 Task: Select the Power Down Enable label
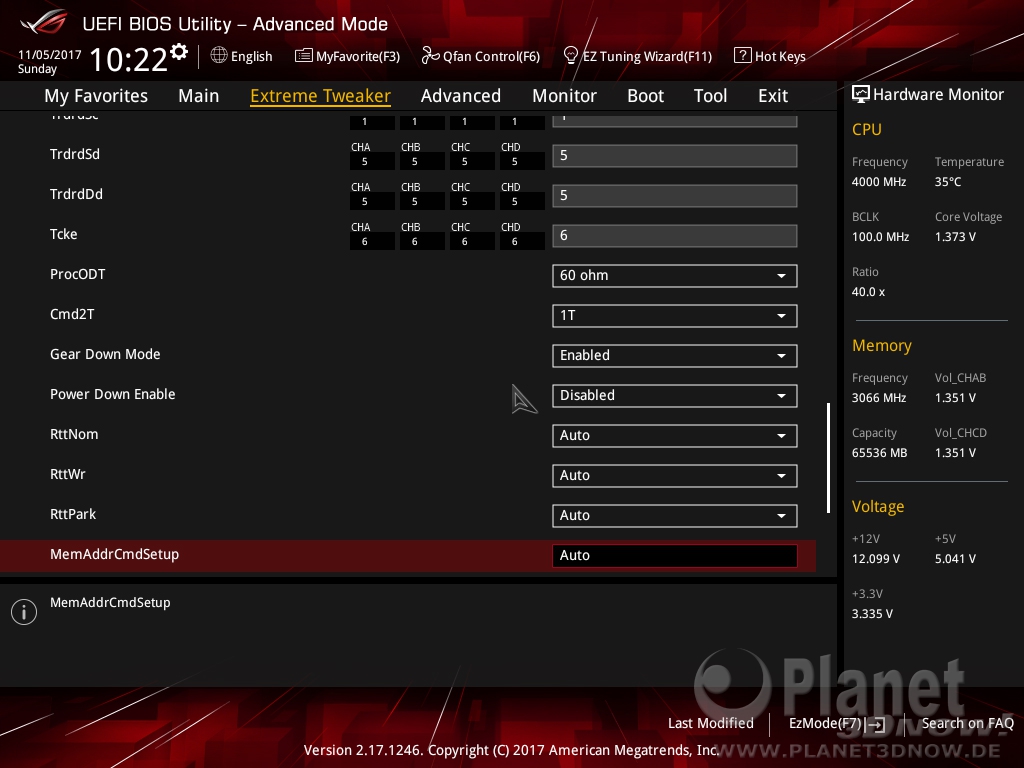(112, 394)
